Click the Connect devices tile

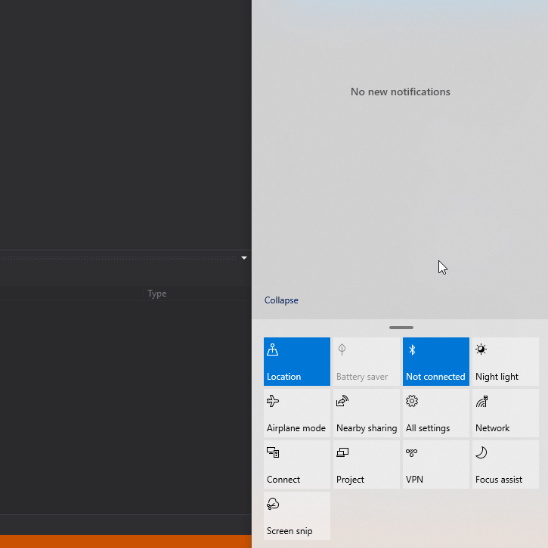point(297,464)
